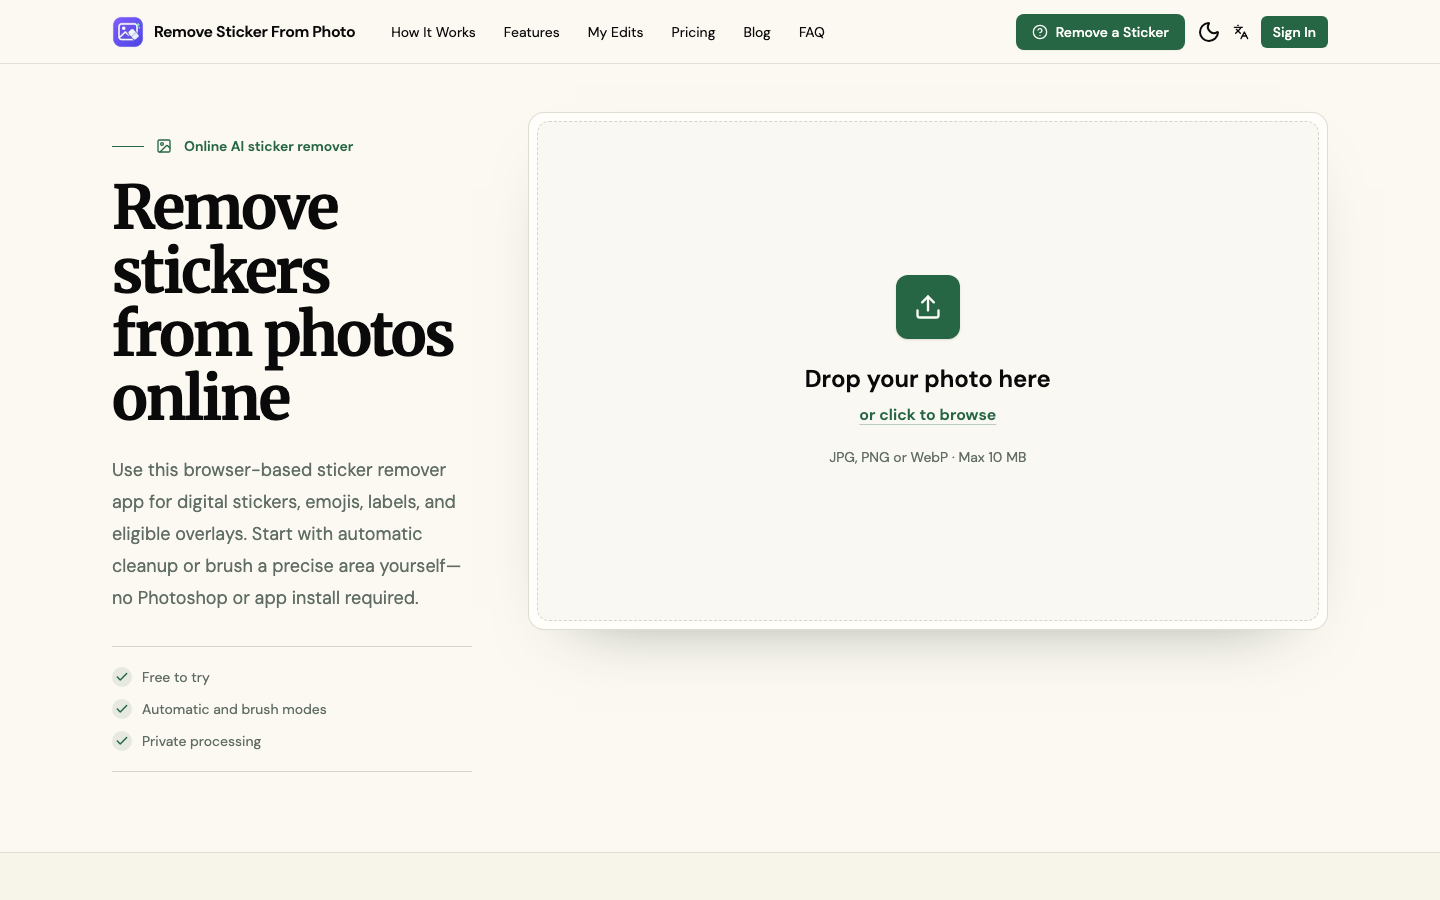Click the 'Drop your photo here' heading

pyautogui.click(x=928, y=379)
